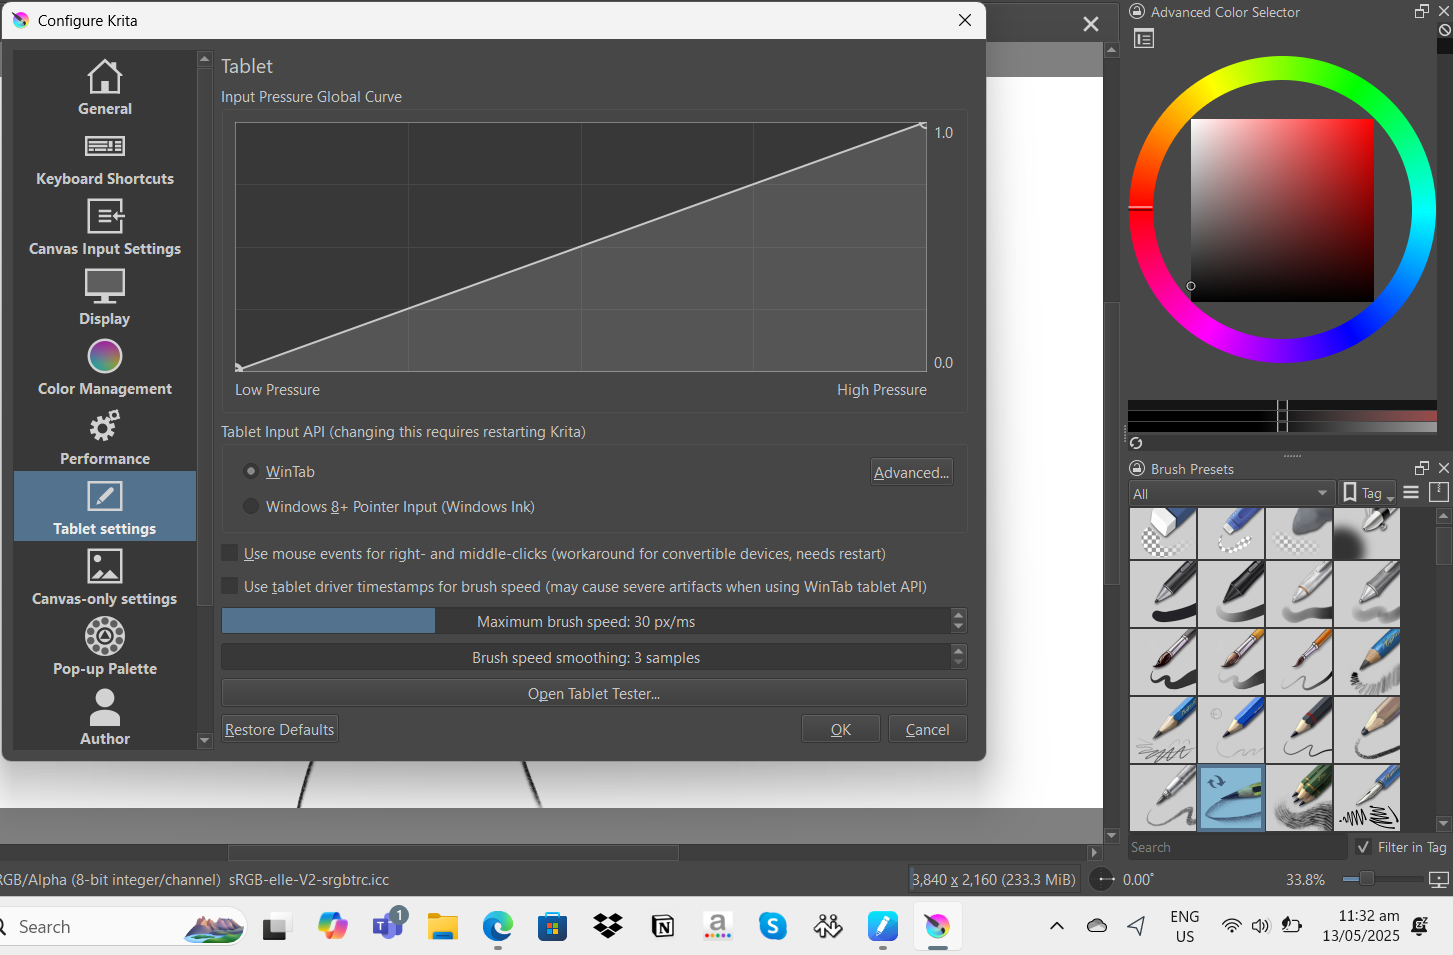Open the Pop-up Palette settings
This screenshot has height=955, width=1453.
click(x=105, y=647)
